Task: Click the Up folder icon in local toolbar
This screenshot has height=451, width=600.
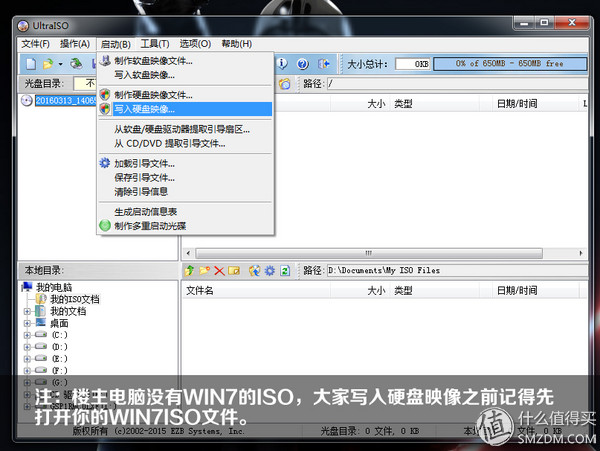Action: [189, 271]
